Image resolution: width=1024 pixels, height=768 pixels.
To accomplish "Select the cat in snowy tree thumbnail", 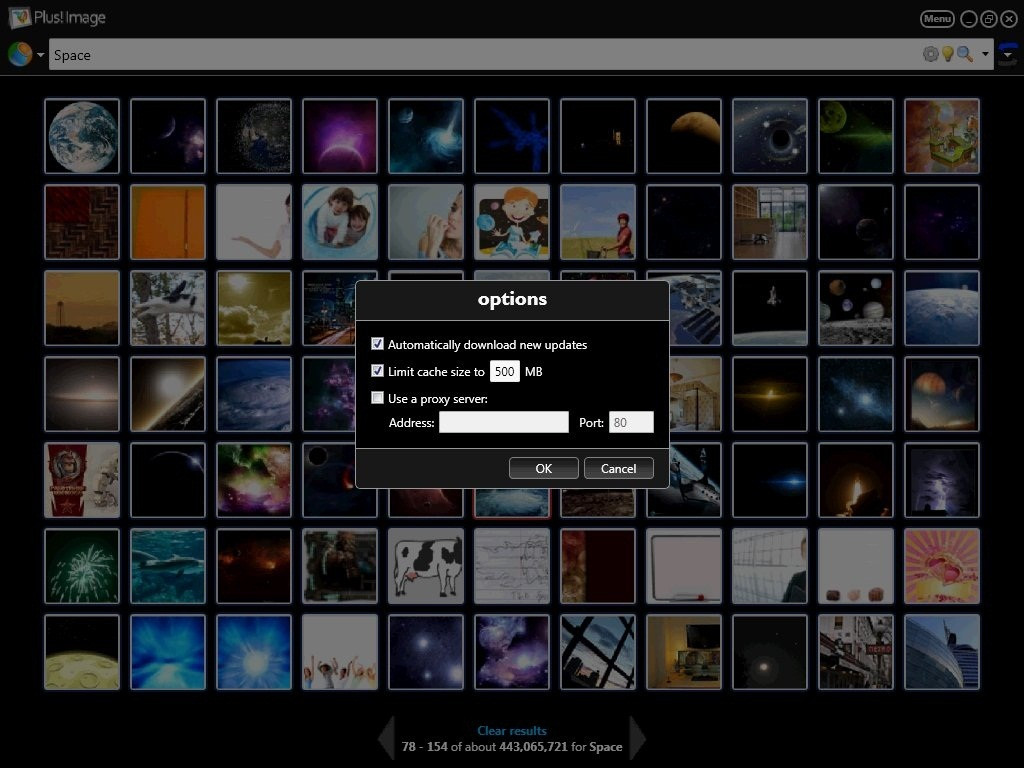I will (x=168, y=308).
